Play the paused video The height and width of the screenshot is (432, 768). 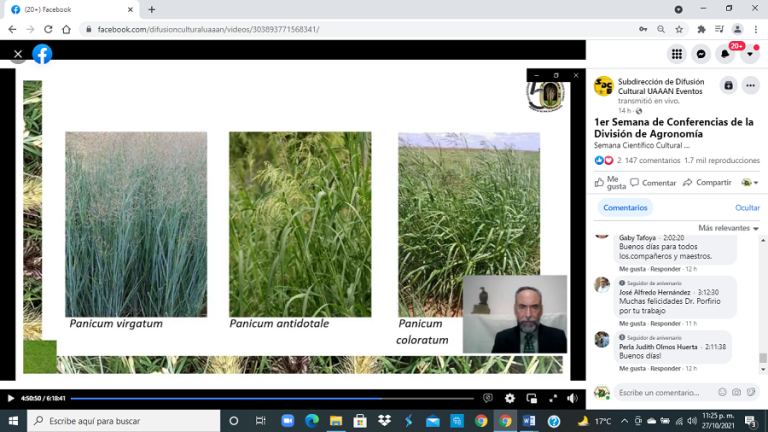click(x=11, y=398)
